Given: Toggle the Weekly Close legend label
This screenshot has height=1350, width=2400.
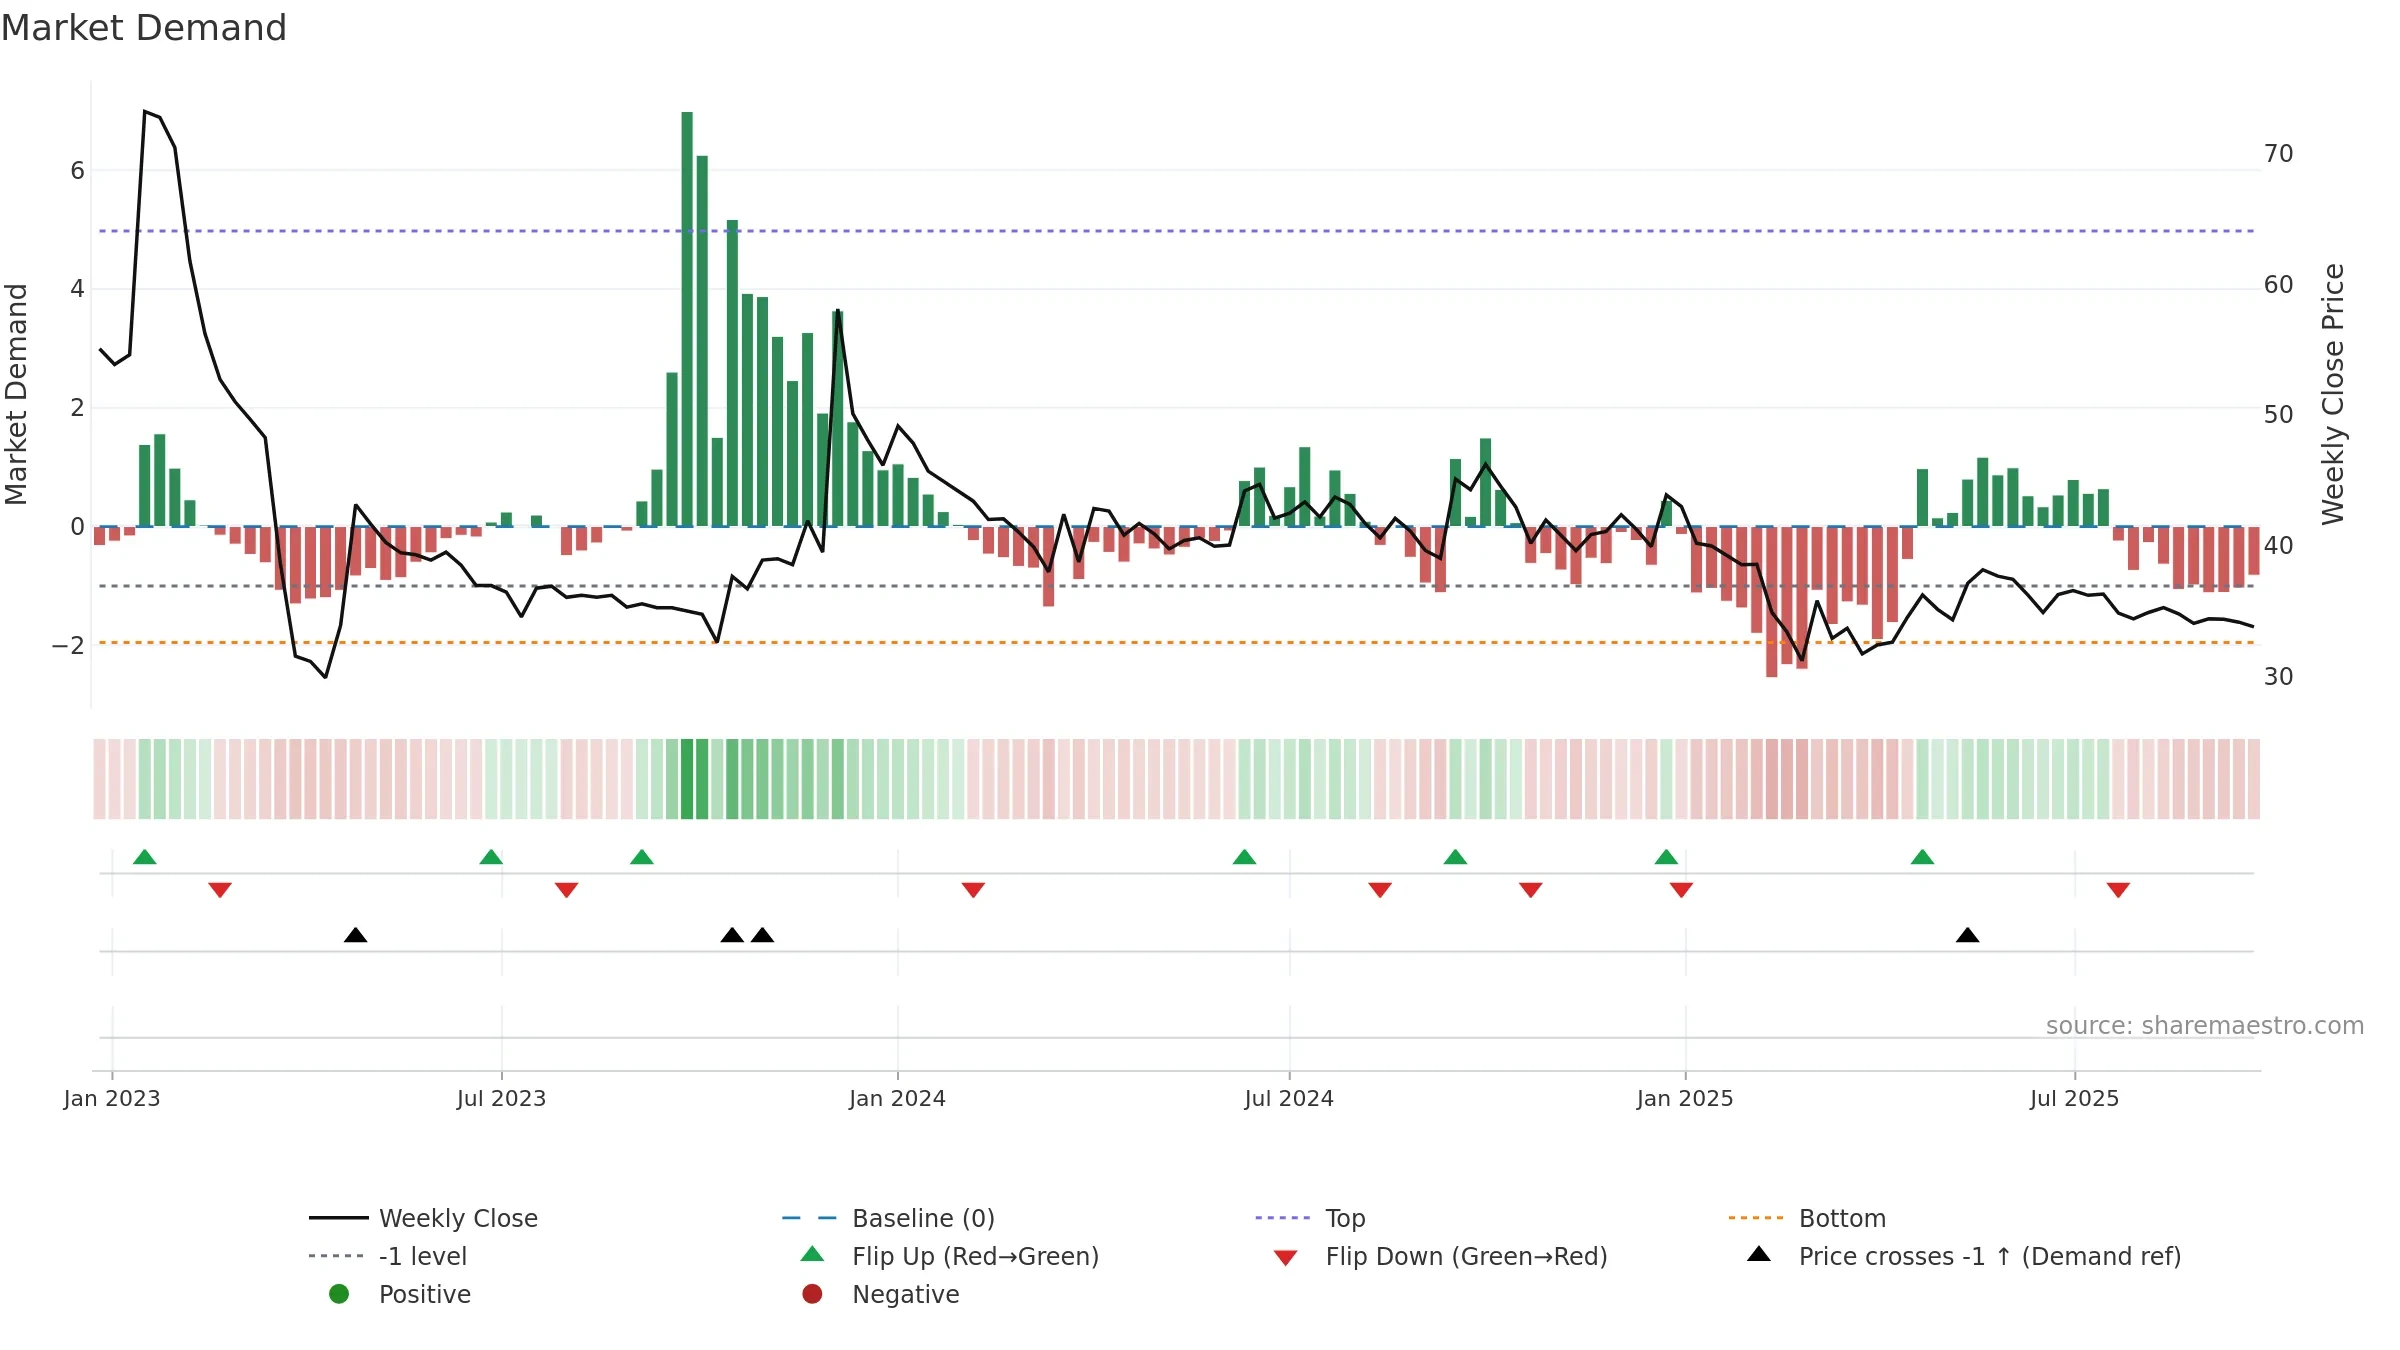Looking at the screenshot, I should [x=458, y=1218].
